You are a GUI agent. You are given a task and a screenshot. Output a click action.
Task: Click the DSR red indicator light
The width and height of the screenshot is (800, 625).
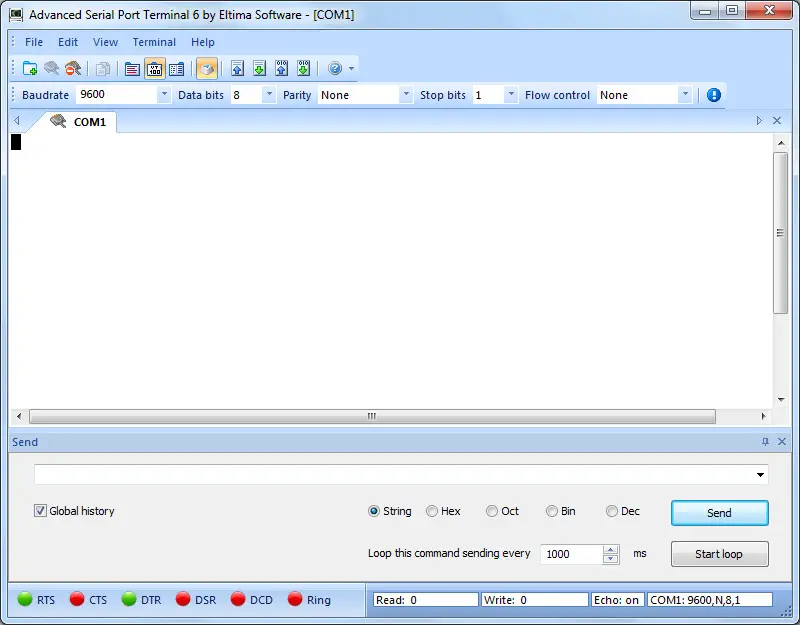pos(183,599)
